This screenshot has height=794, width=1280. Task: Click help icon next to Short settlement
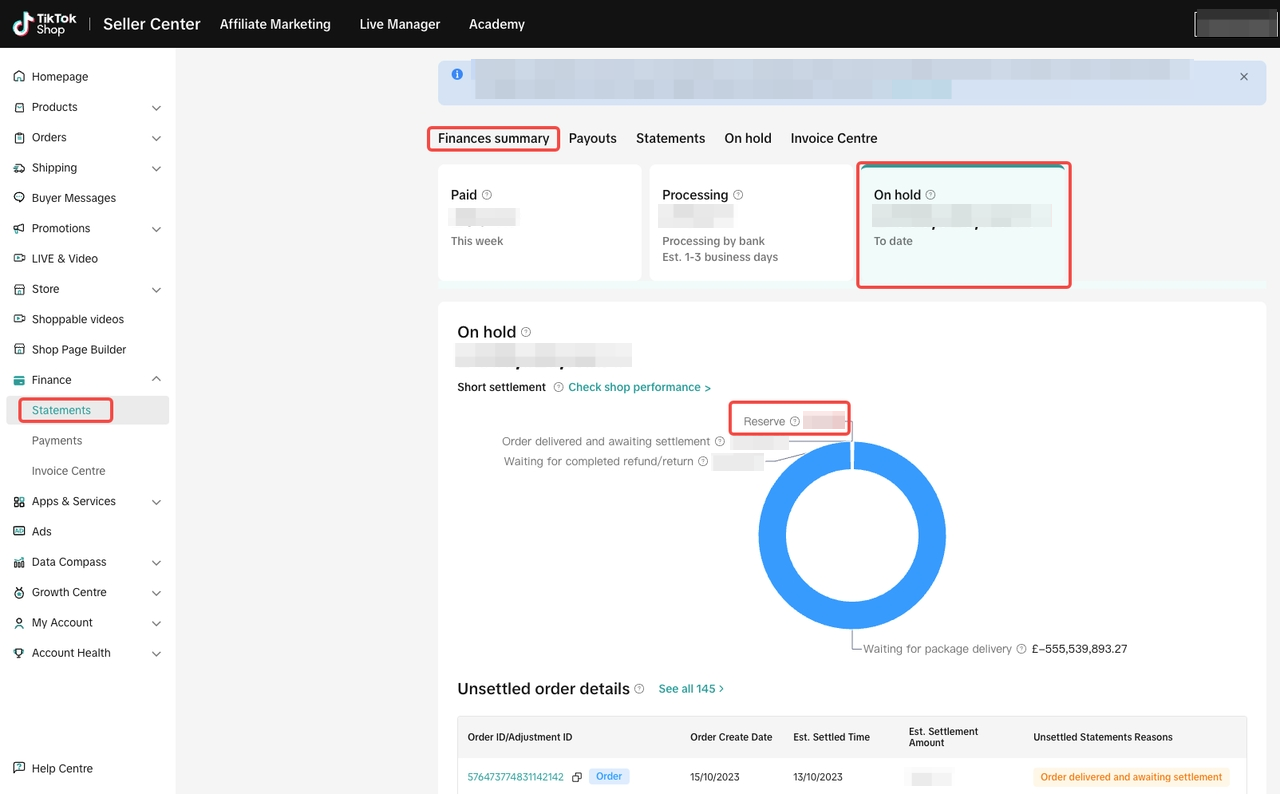coord(558,387)
